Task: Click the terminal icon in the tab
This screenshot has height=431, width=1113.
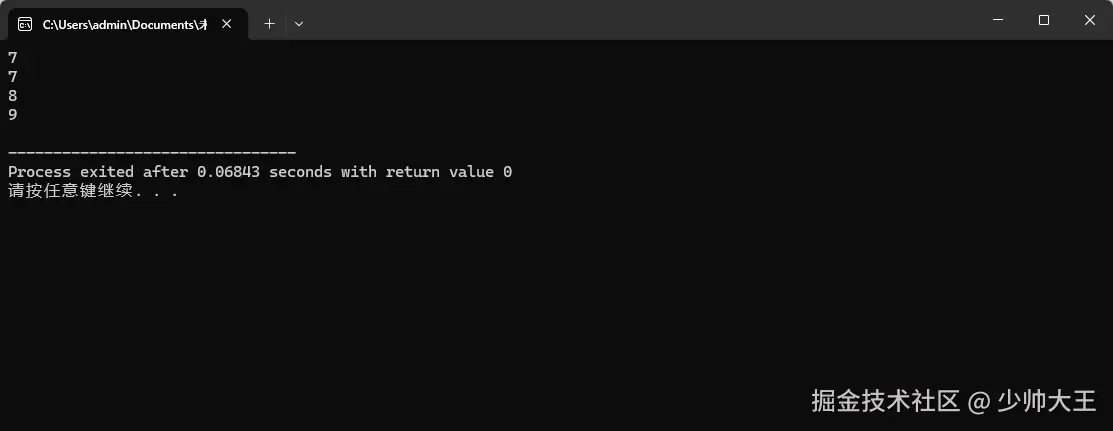Action: pos(25,24)
